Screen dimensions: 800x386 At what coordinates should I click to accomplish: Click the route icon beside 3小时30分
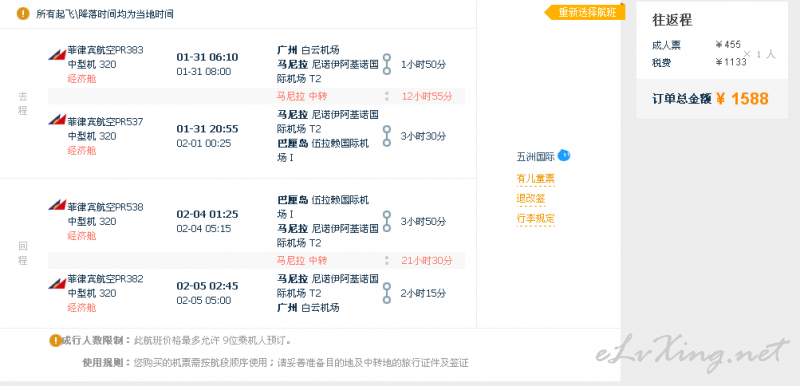(x=387, y=136)
